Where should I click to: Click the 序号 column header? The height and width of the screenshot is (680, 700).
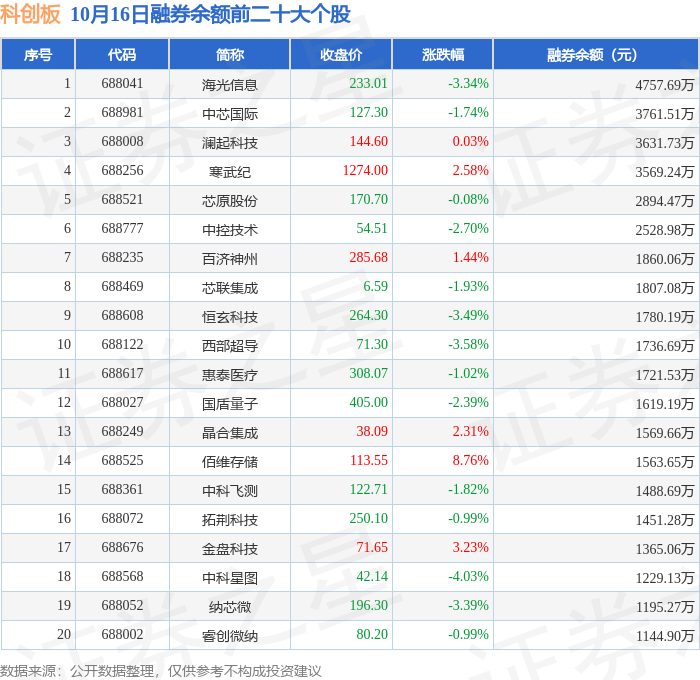point(38,54)
